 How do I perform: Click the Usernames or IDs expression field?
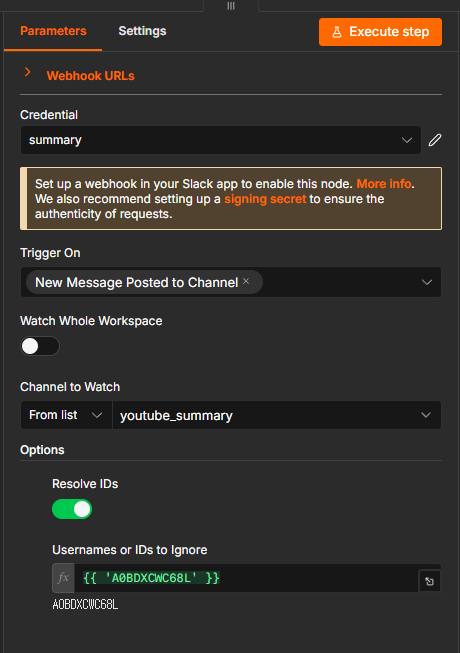point(246,578)
